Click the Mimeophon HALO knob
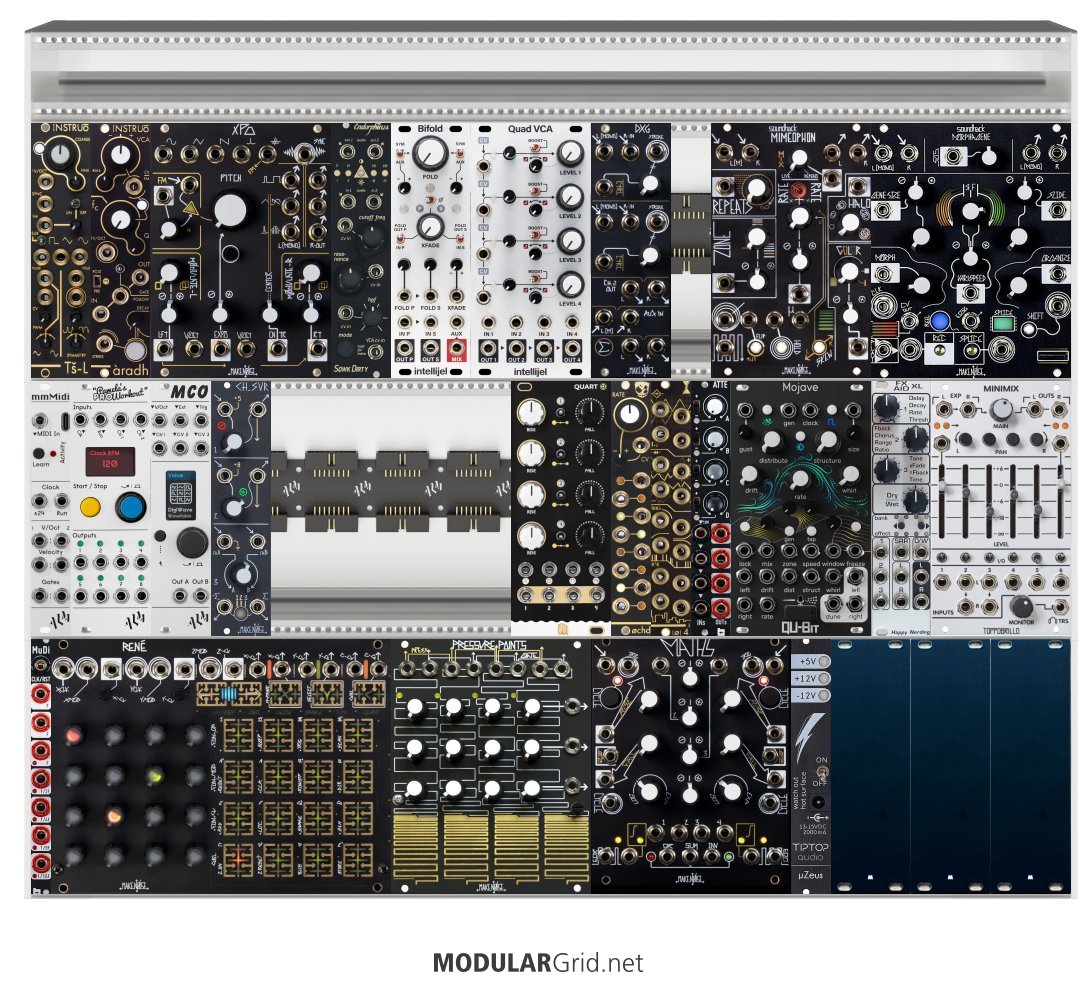This screenshot has height=984, width=1078. point(850,223)
